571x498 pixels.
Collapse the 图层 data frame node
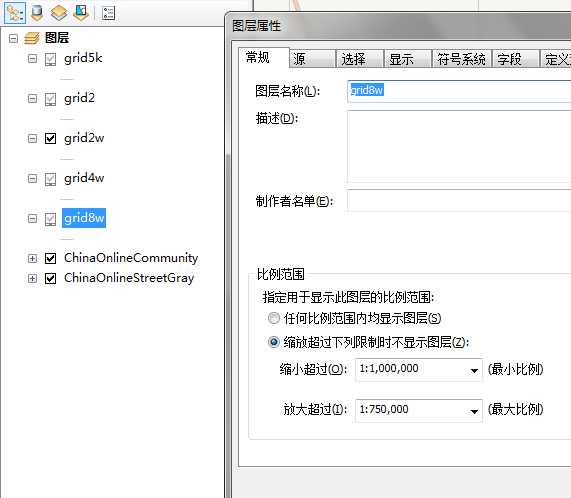click(13, 38)
